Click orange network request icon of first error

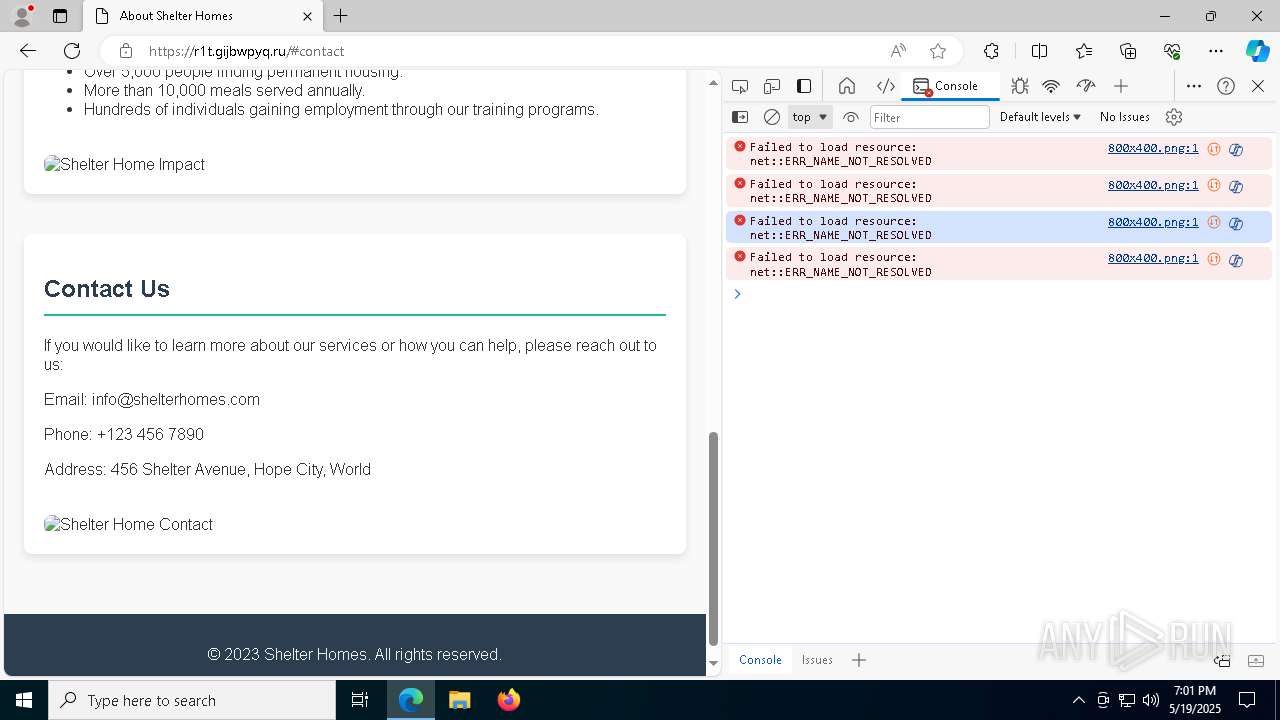(x=1214, y=149)
